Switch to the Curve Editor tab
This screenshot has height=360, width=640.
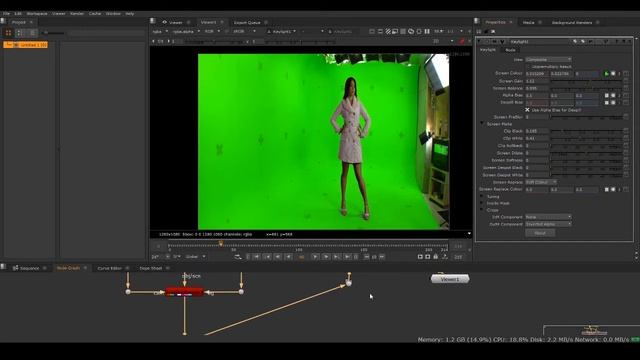click(x=109, y=268)
